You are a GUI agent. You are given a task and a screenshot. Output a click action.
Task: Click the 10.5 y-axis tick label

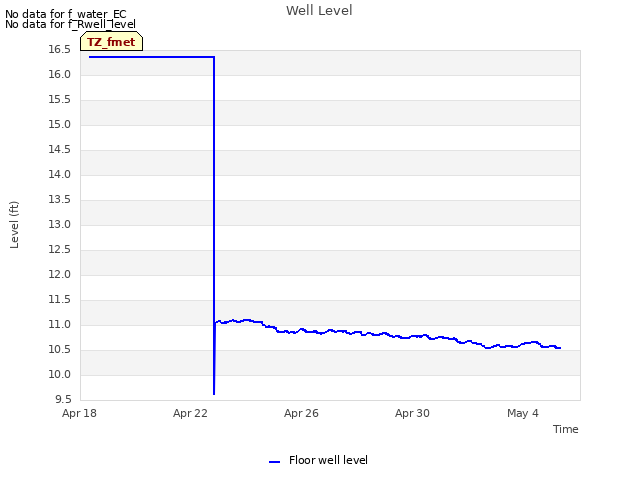pos(60,349)
